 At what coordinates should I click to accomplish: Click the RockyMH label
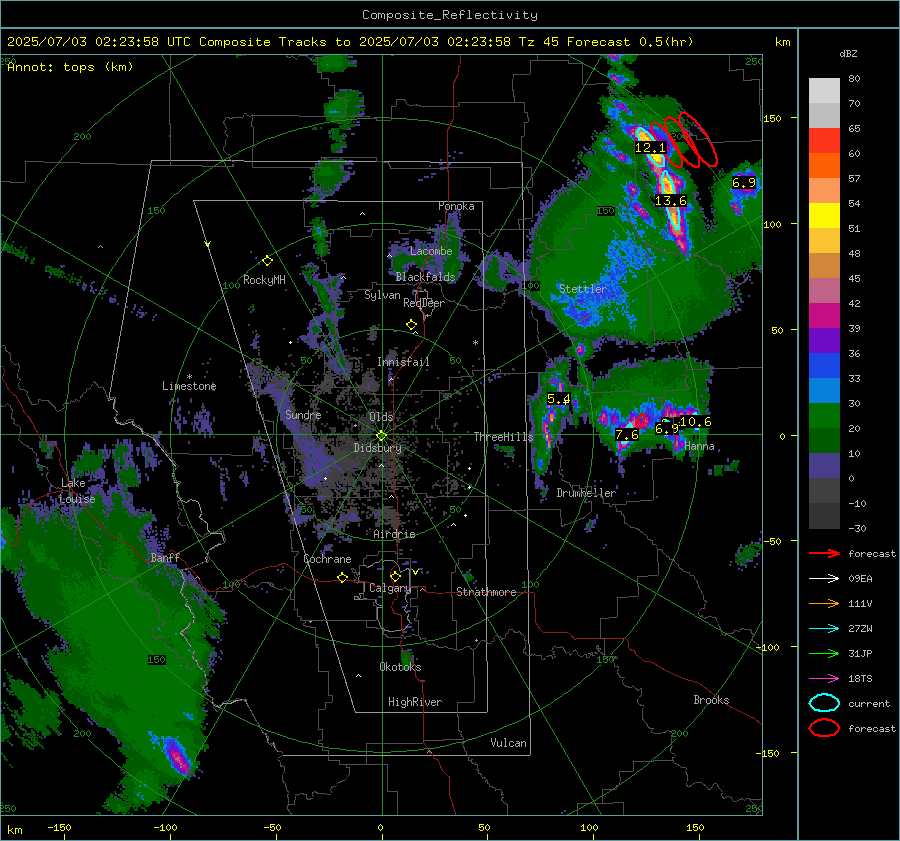tap(264, 280)
